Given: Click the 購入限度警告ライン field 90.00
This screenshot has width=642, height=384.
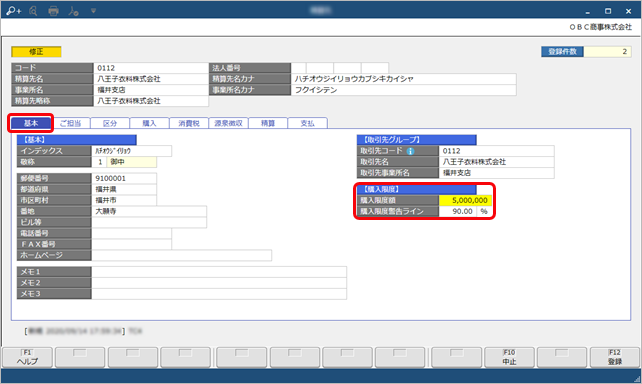Looking at the screenshot, I should coord(458,212).
